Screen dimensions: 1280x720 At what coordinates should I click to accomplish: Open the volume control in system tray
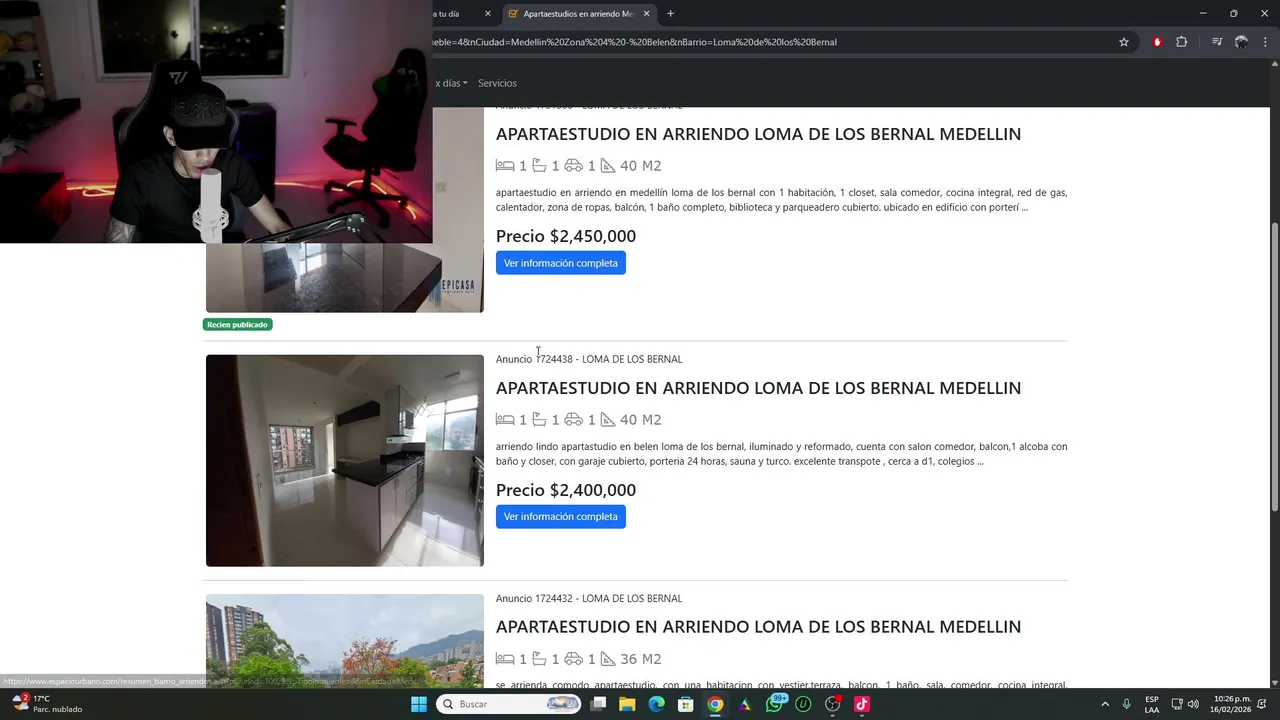point(1193,704)
